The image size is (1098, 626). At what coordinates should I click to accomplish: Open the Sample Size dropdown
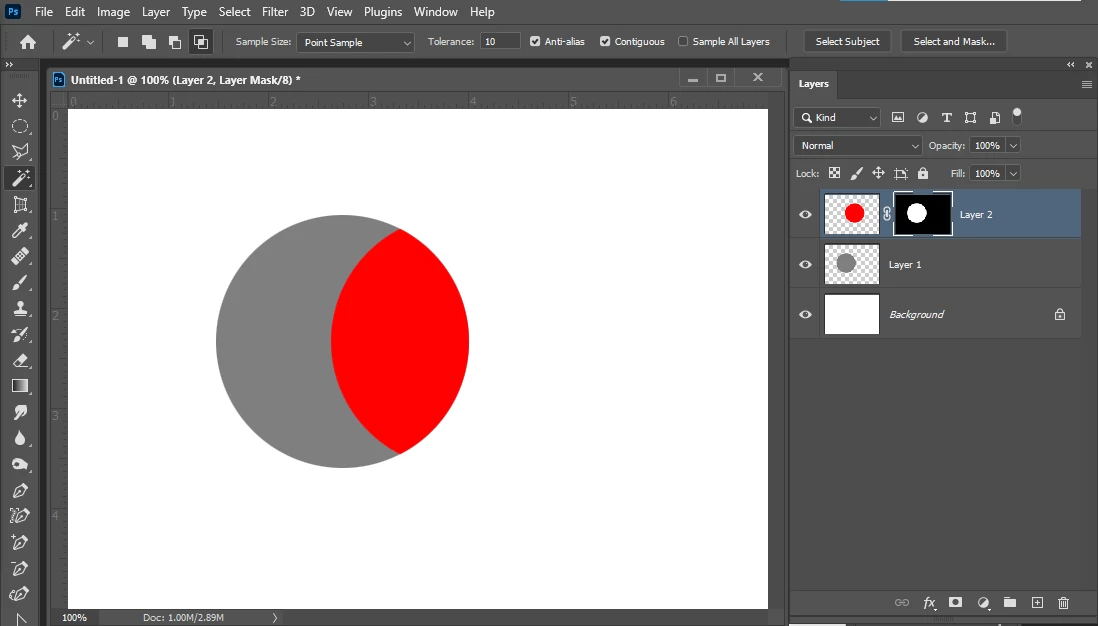pyautogui.click(x=355, y=42)
